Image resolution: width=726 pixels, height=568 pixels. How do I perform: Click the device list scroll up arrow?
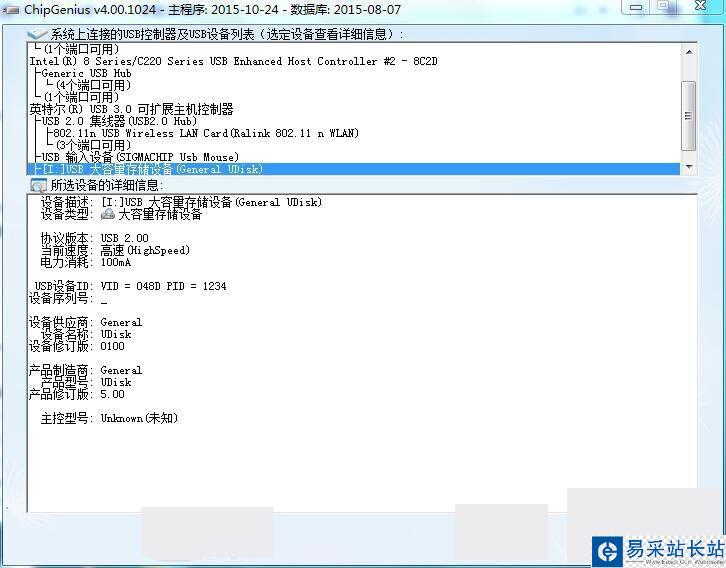pyautogui.click(x=689, y=52)
